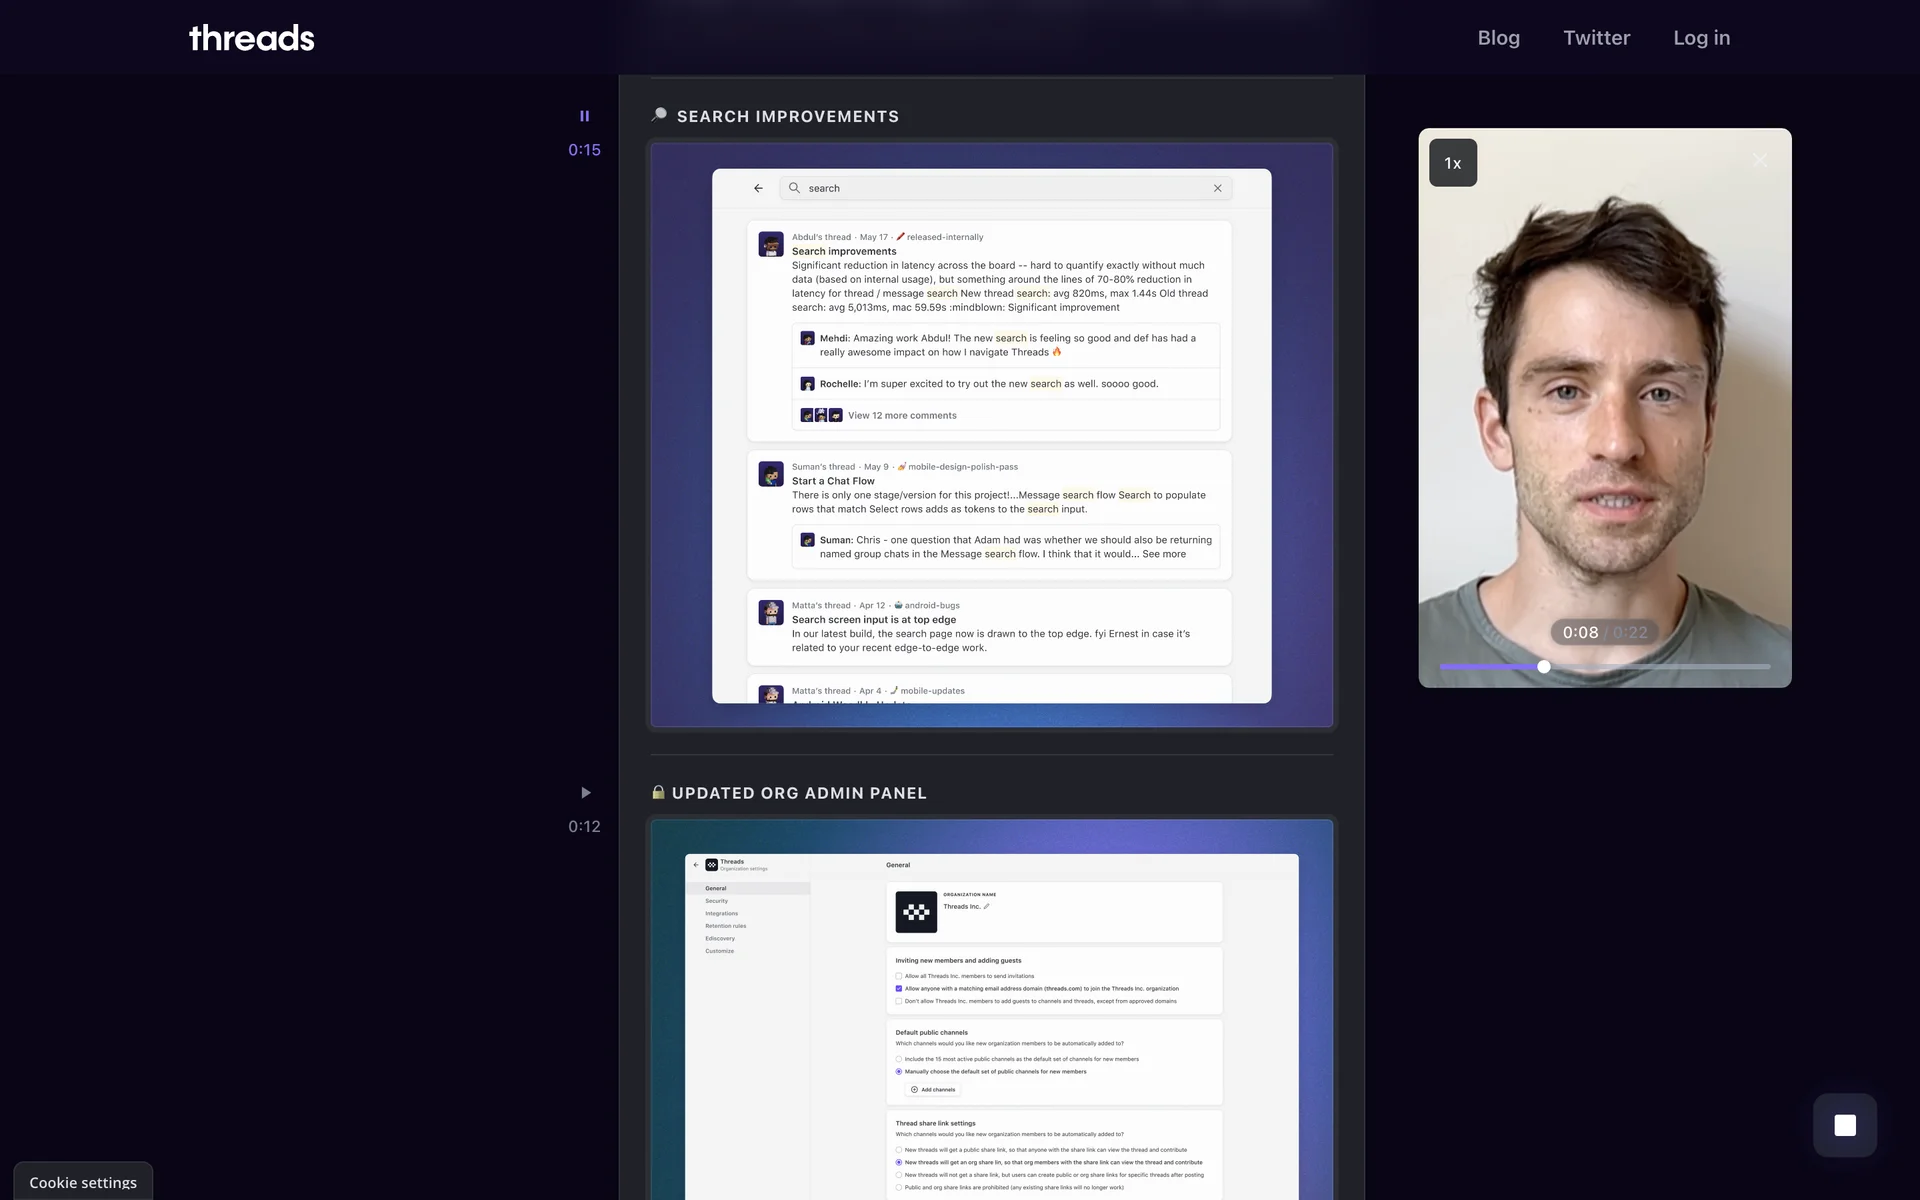Click the threads logo in header
Screen dimensions: 1920x1200
pos(252,38)
